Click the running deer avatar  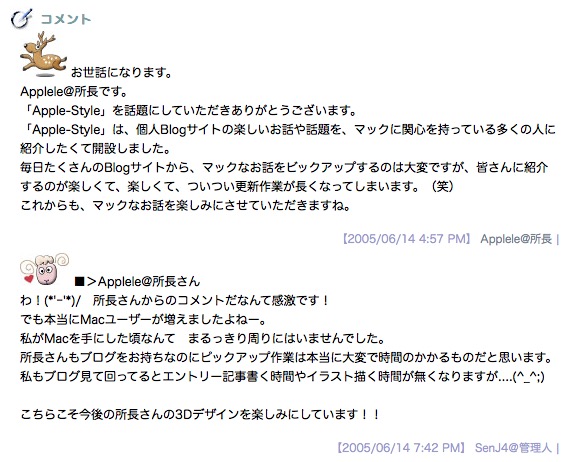(43, 54)
